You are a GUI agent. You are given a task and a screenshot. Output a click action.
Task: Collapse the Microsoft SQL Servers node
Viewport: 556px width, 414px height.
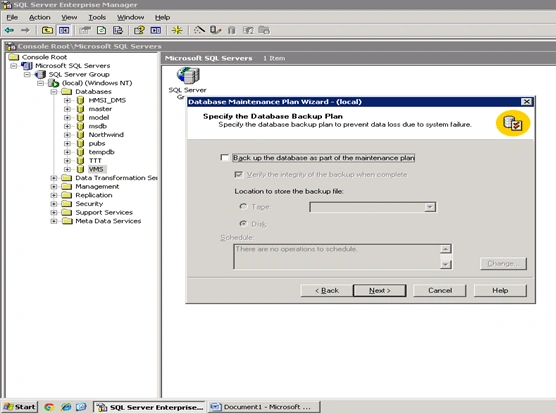13,66
